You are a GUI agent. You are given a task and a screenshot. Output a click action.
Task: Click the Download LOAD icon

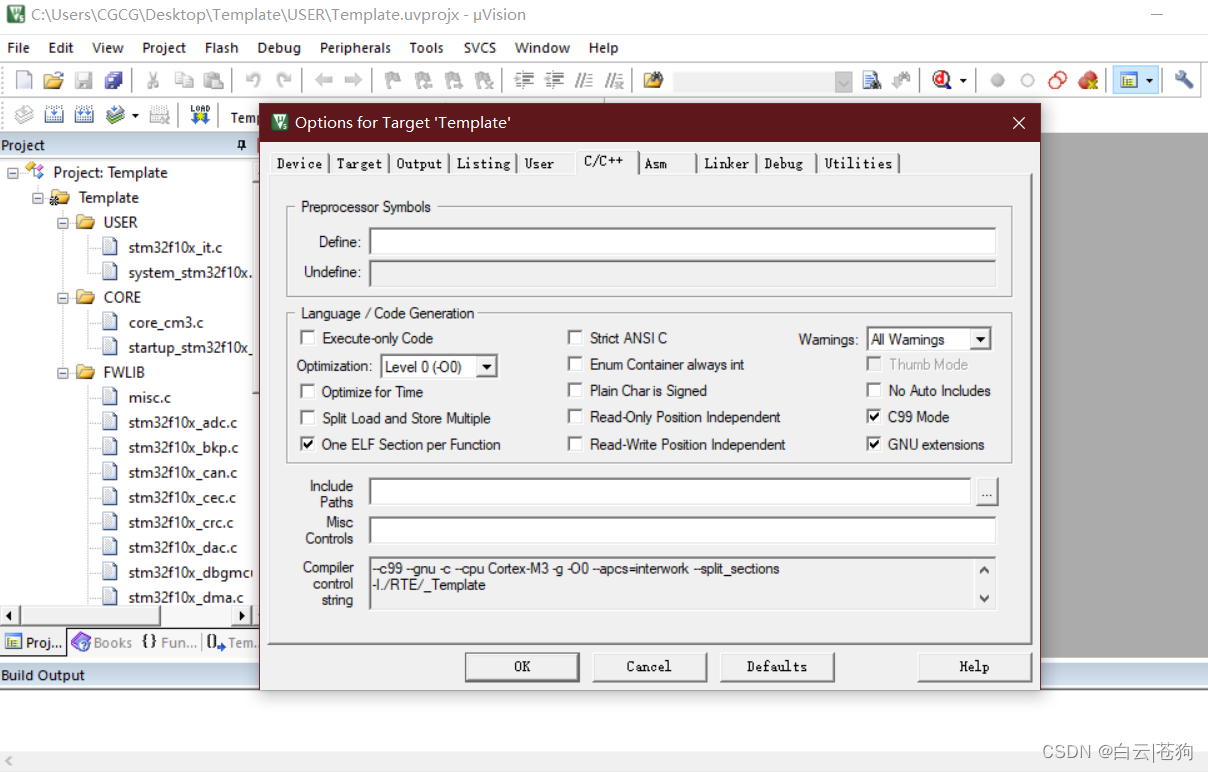(x=200, y=115)
